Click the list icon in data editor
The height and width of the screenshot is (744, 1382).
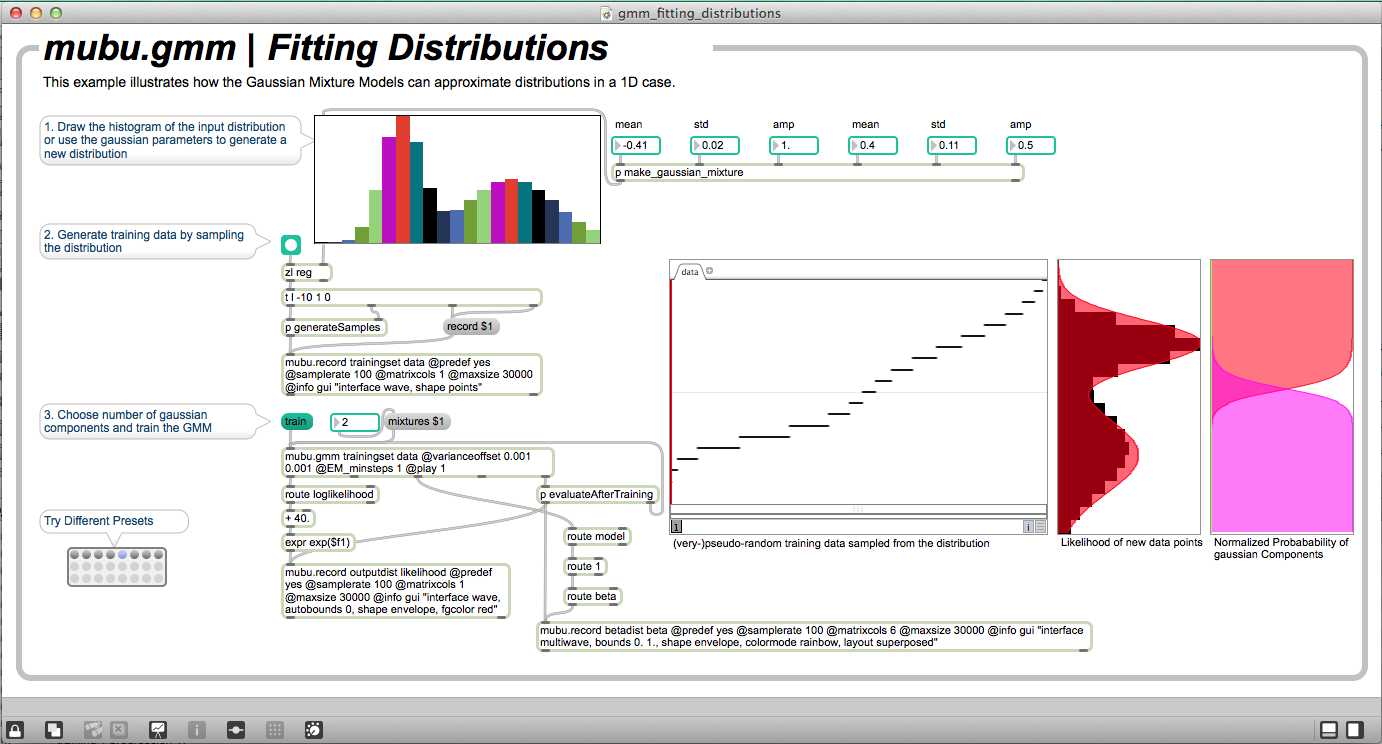click(1040, 526)
